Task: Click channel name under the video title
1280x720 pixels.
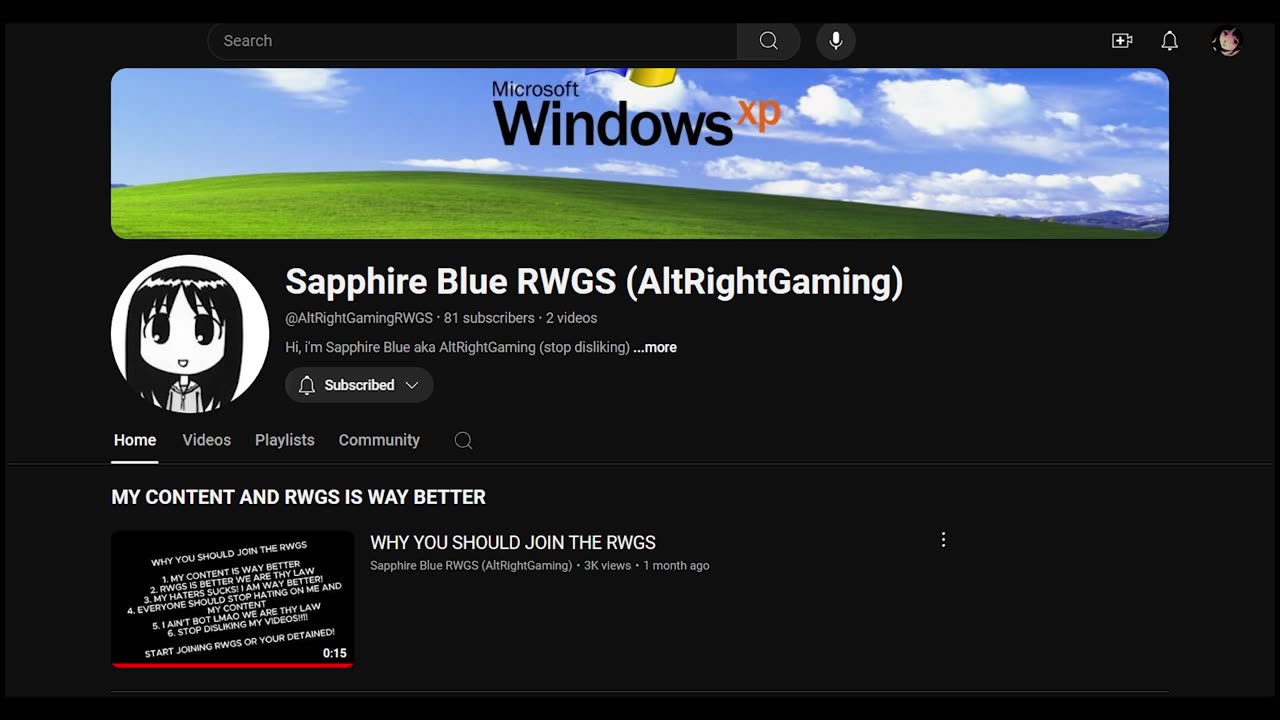Action: click(x=471, y=566)
